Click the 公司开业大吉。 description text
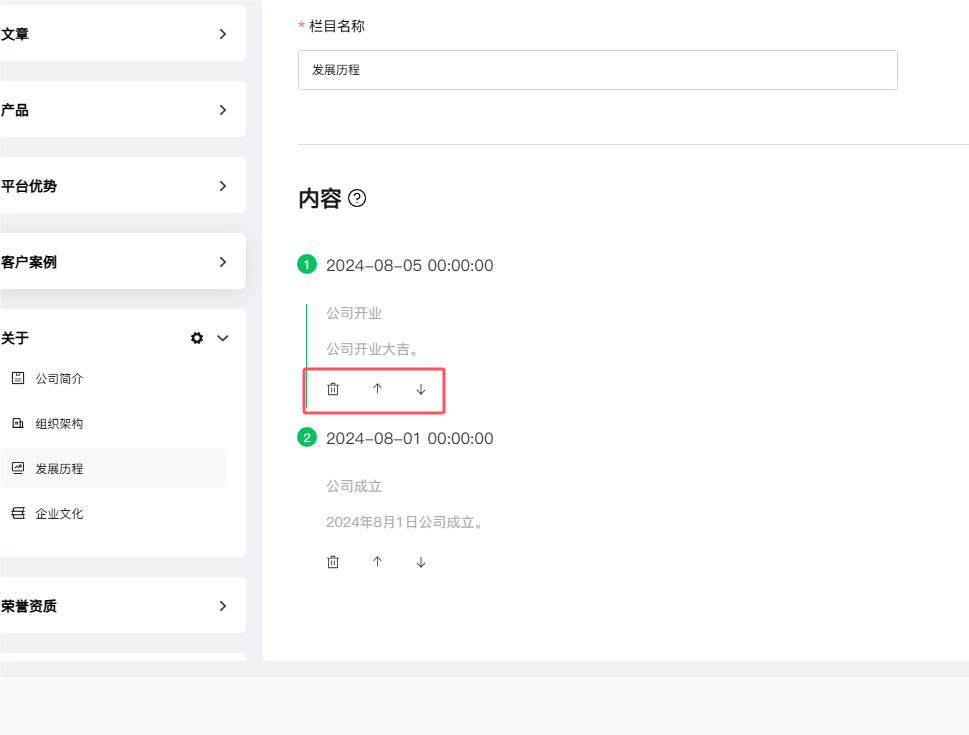 374,349
